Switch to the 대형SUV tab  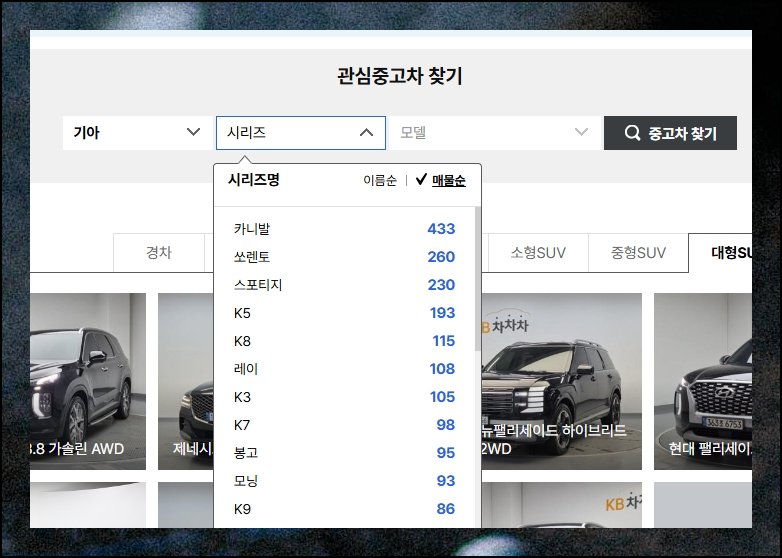click(720, 252)
